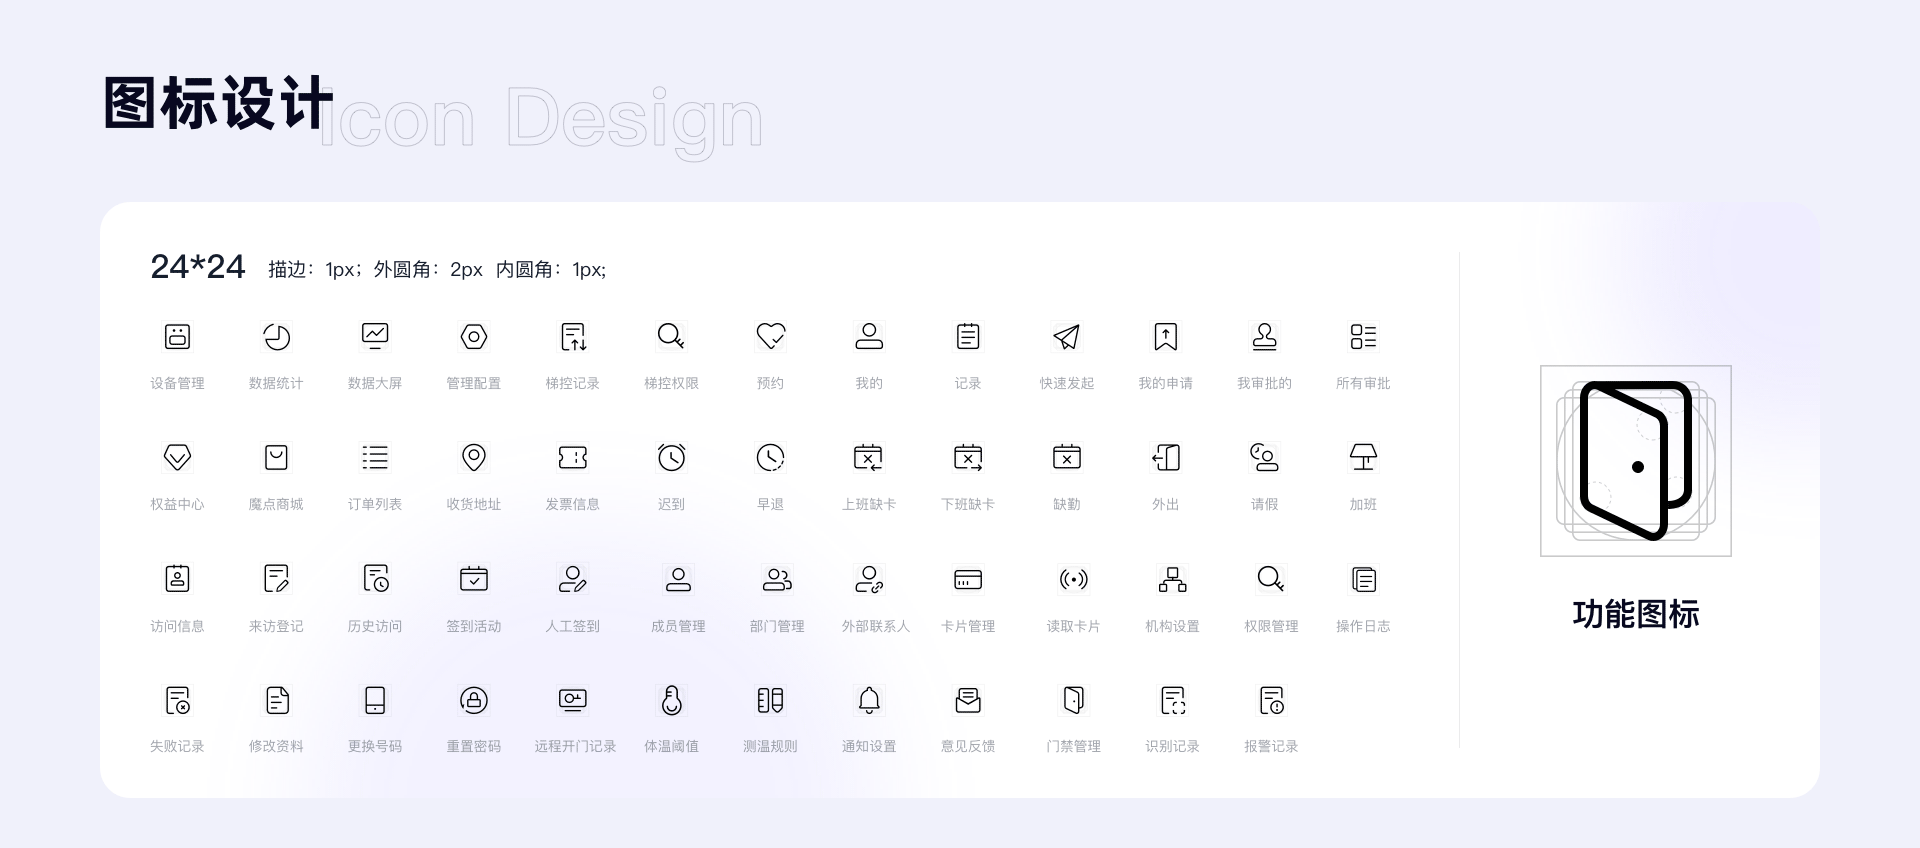Select the 数据统计 pie chart icon

(276, 337)
